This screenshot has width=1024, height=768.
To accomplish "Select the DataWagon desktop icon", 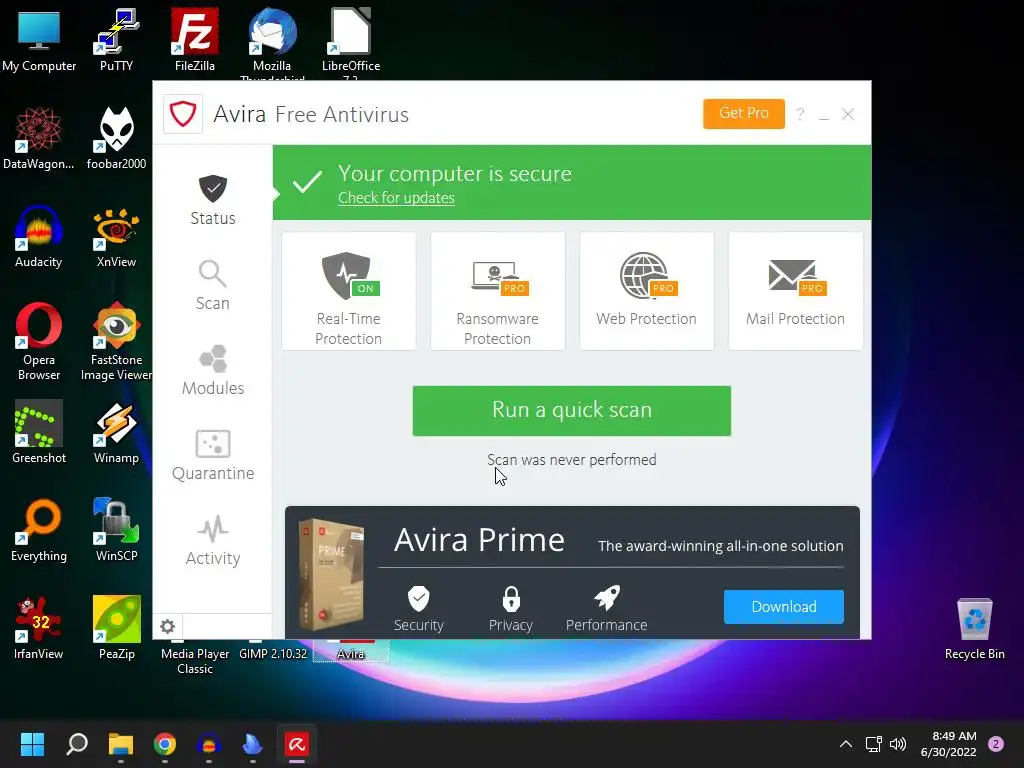I will pyautogui.click(x=39, y=138).
